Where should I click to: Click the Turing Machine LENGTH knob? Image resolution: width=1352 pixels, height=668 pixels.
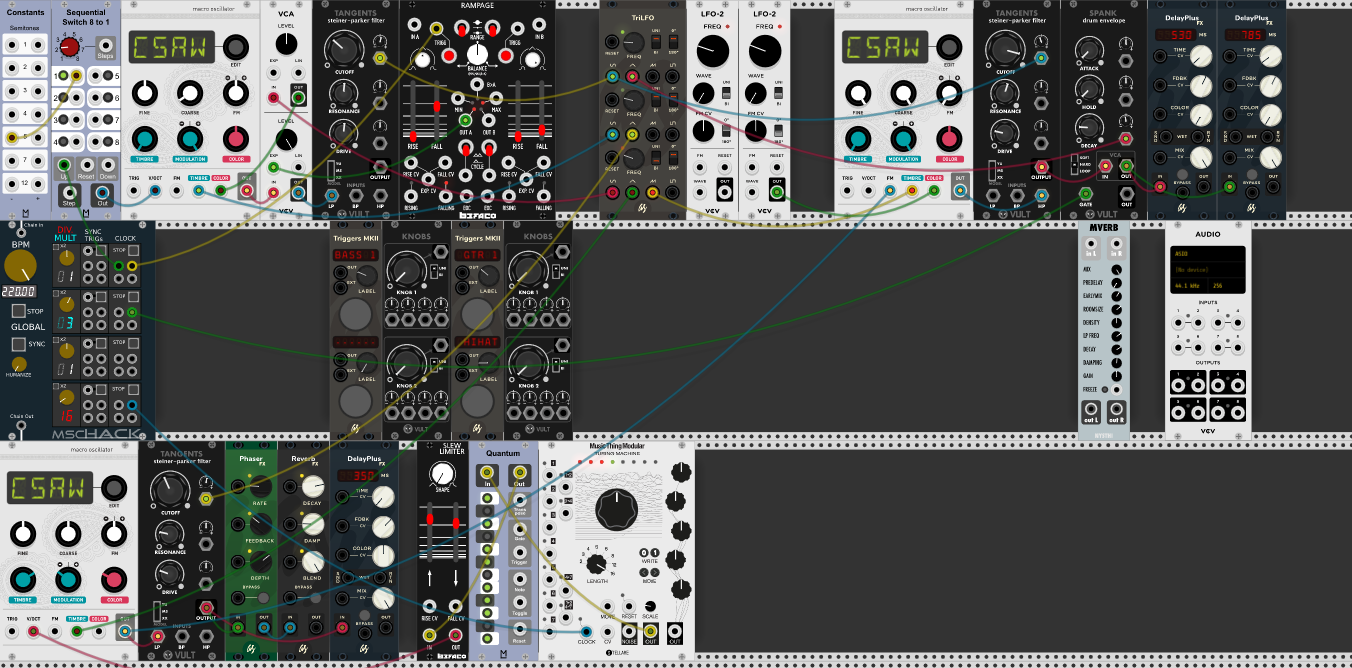(596, 564)
